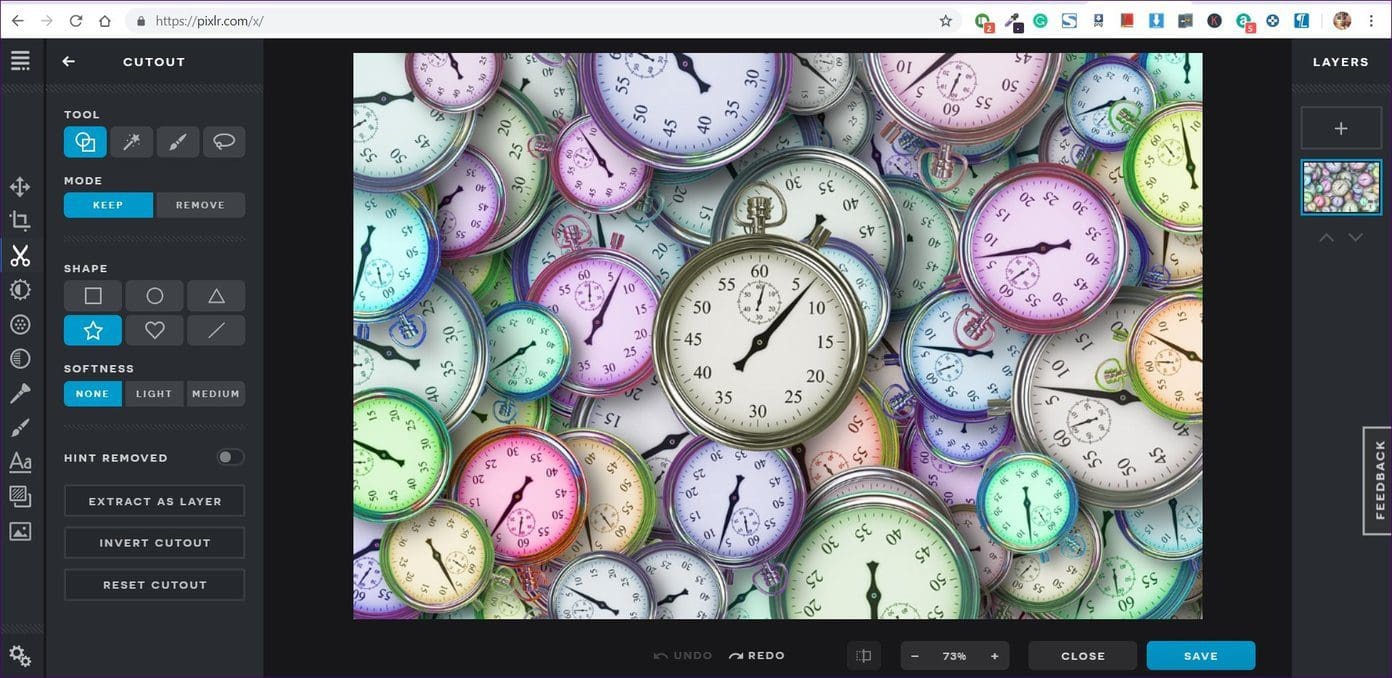
Task: Zoom in with the plus button
Action: [994, 656]
